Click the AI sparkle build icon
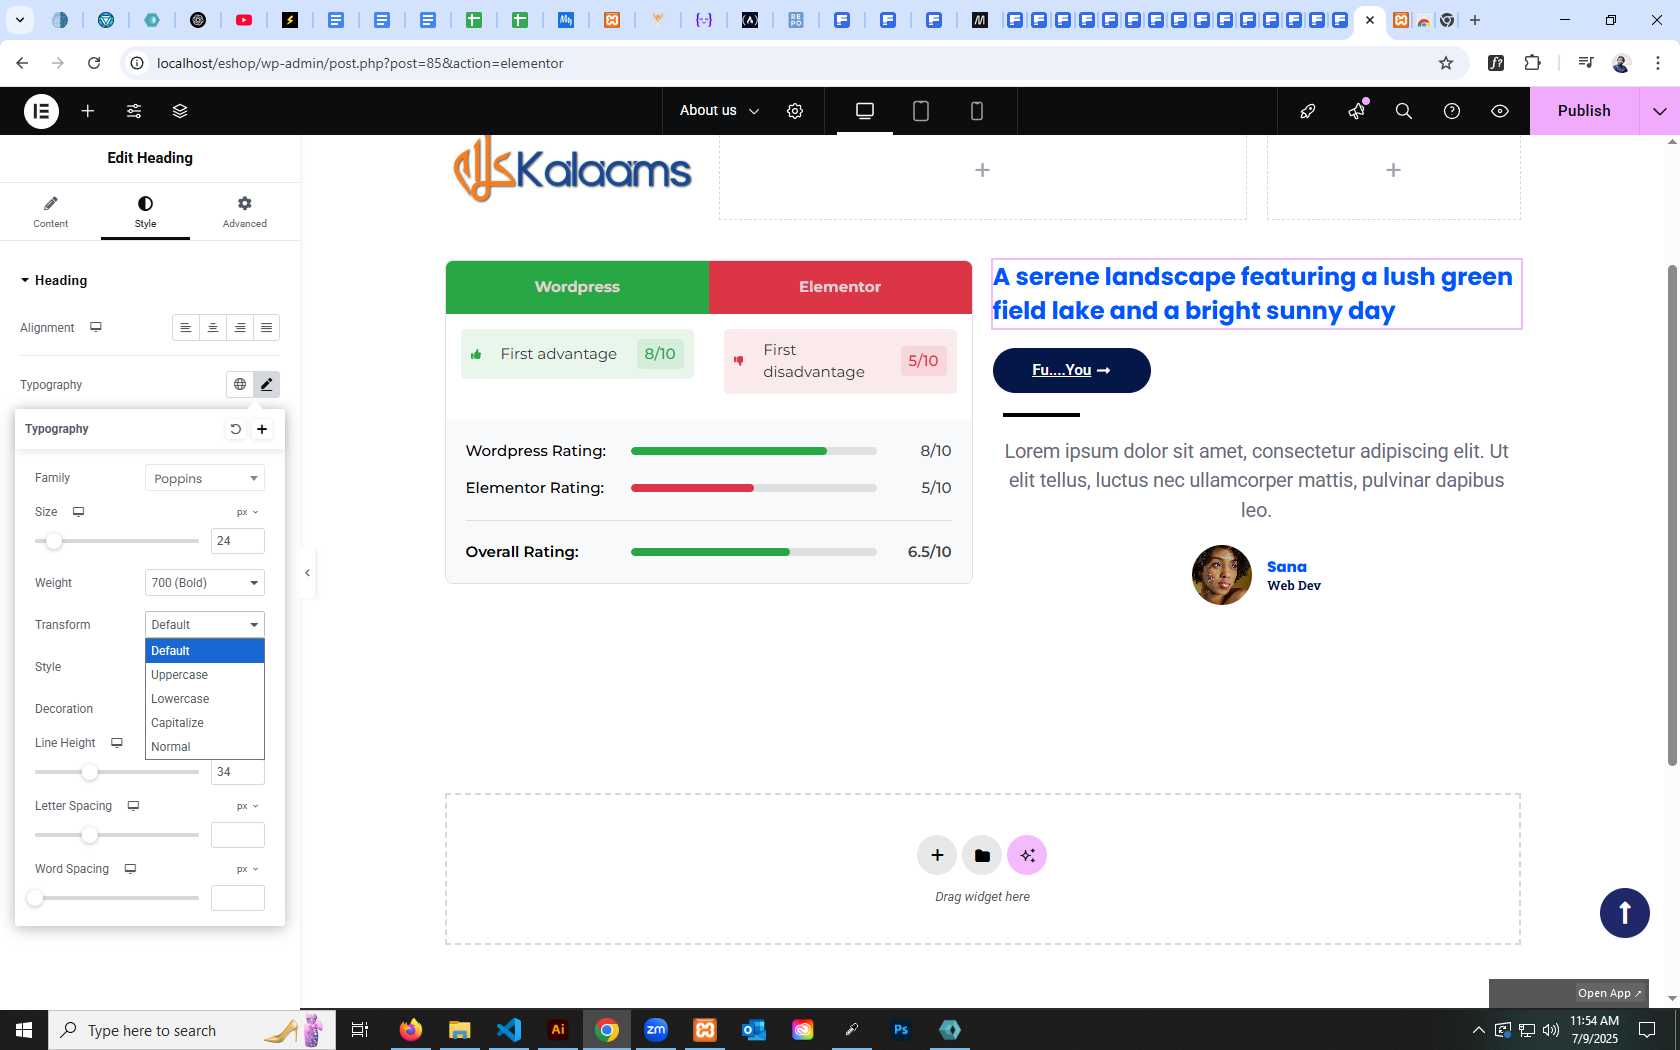 (x=1027, y=855)
